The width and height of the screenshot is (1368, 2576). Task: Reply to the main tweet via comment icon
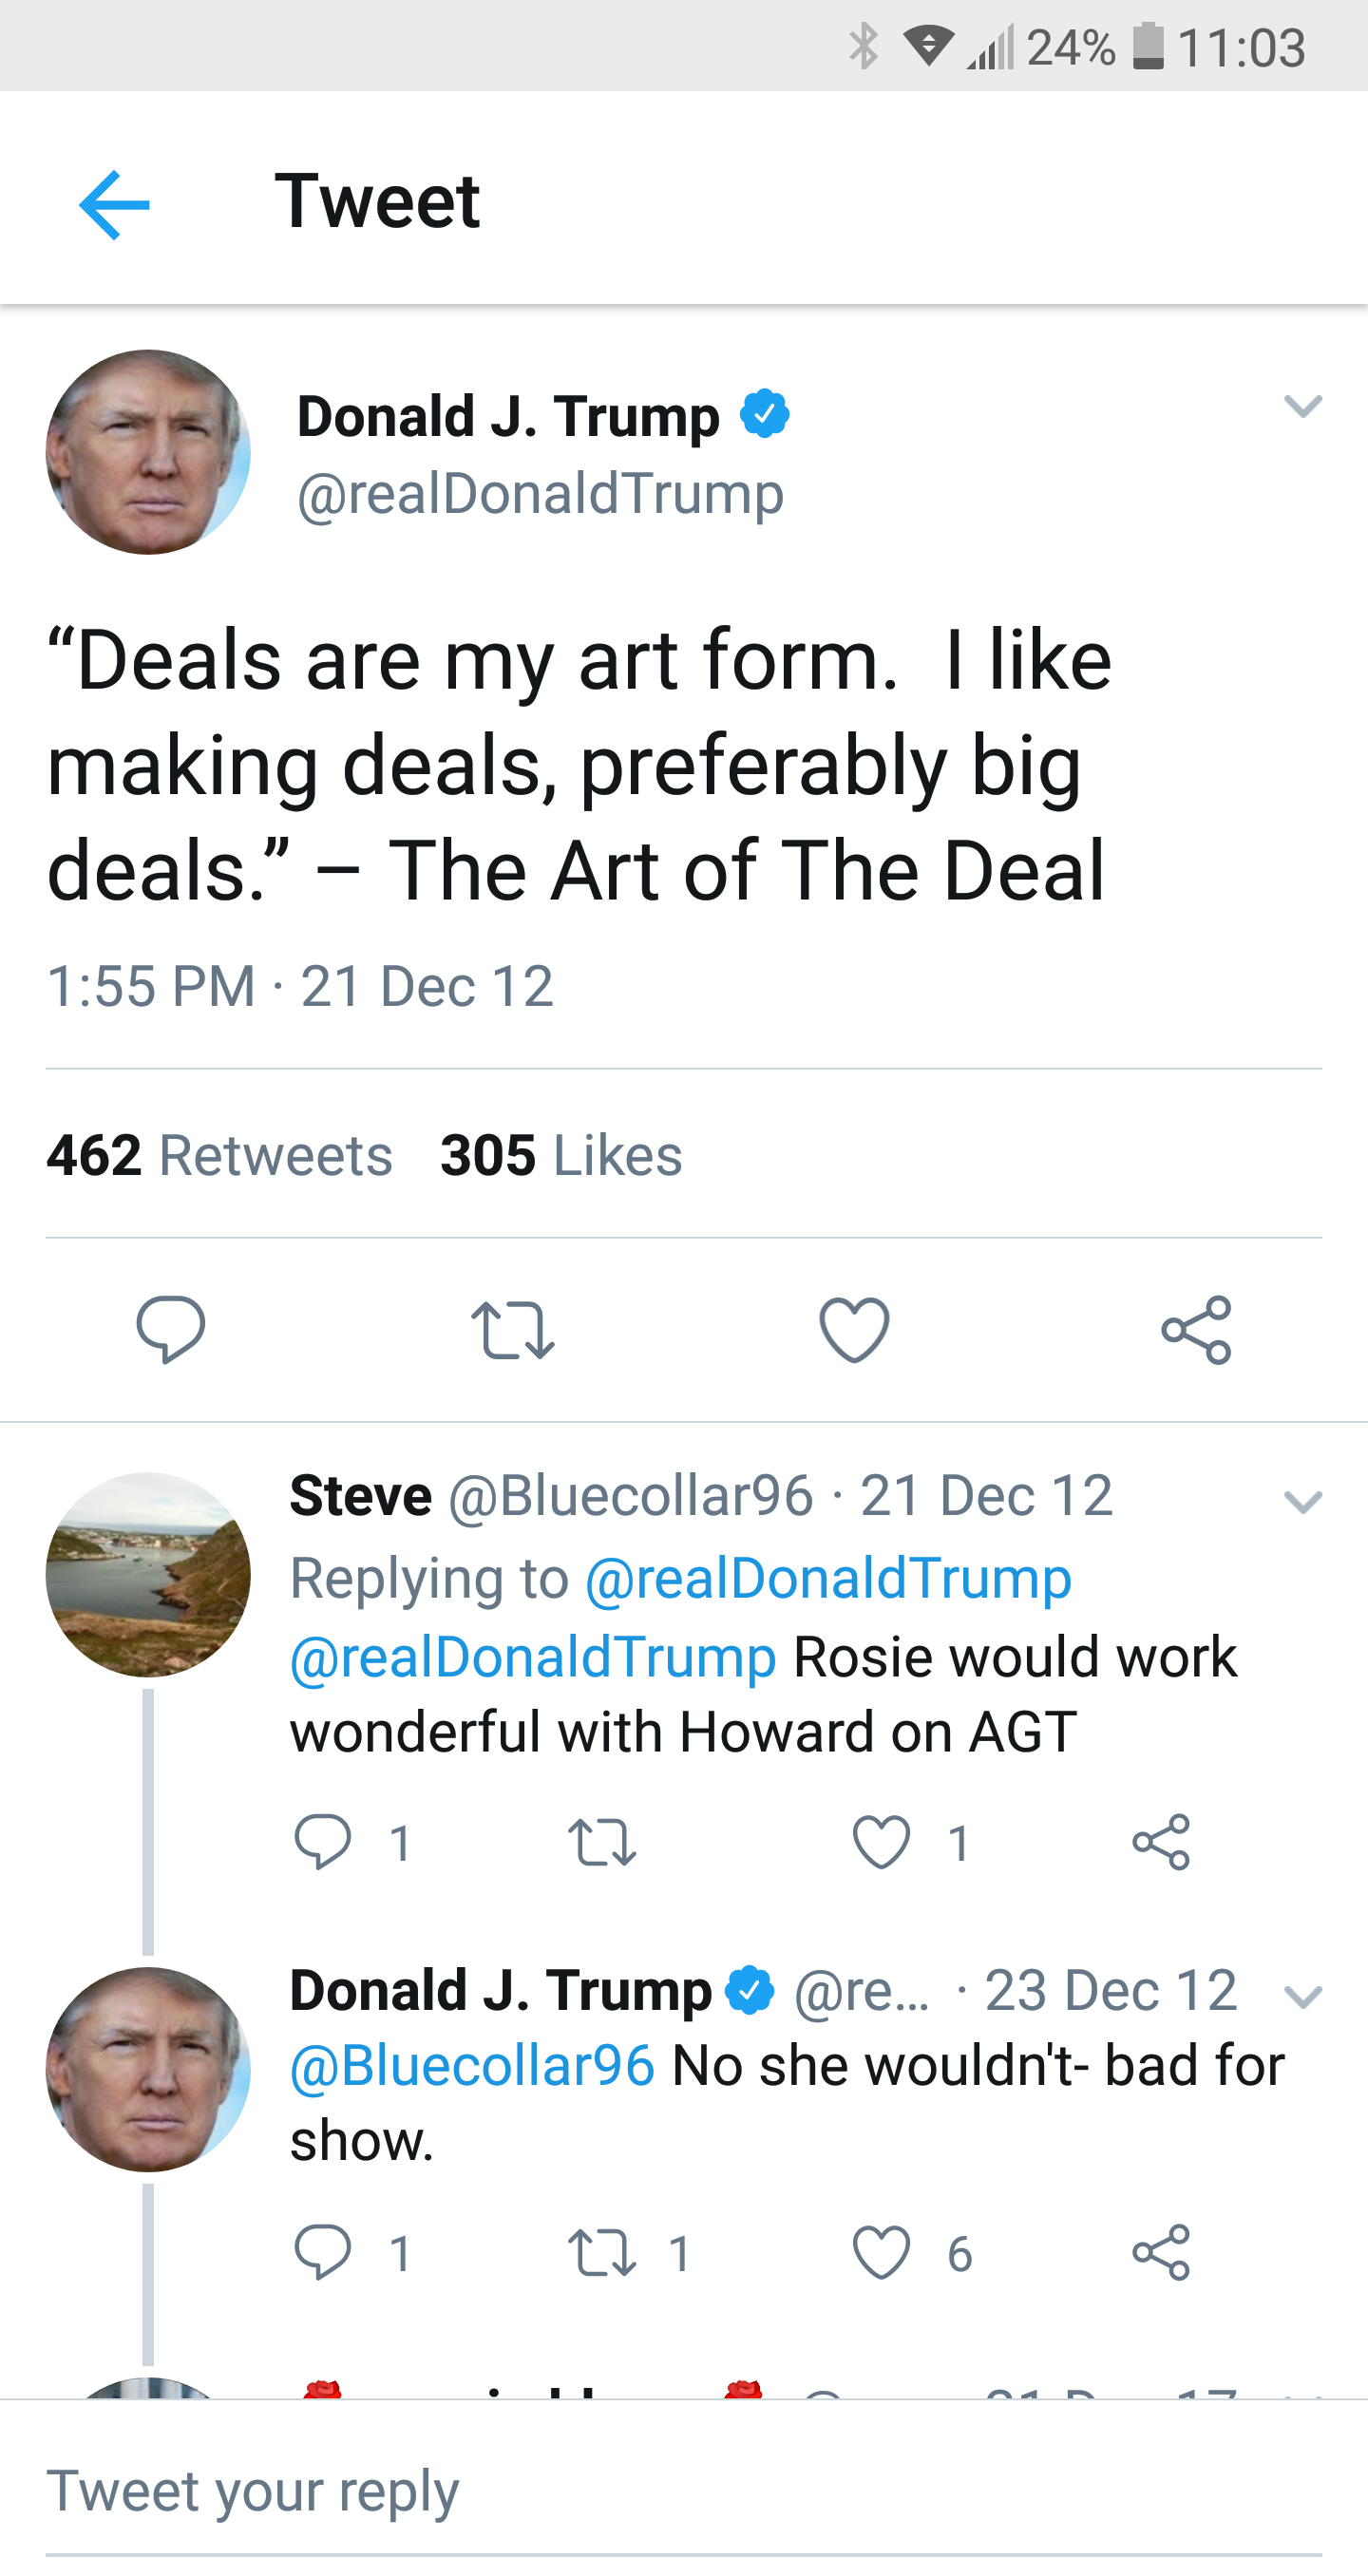(171, 1329)
